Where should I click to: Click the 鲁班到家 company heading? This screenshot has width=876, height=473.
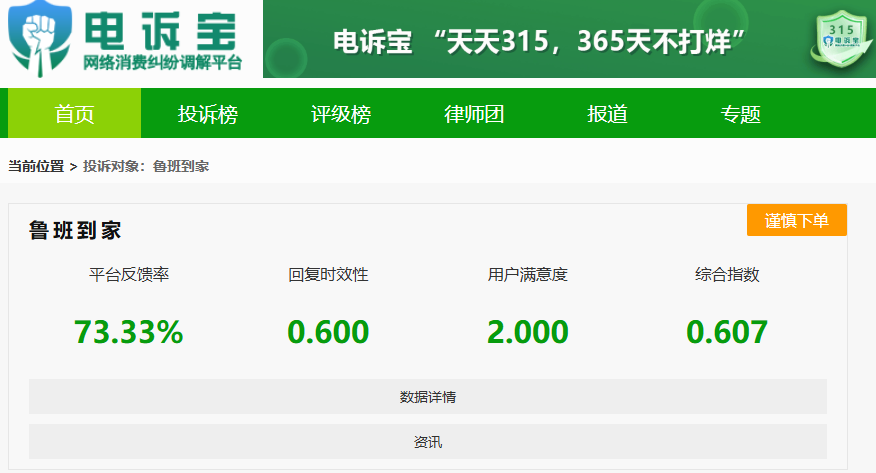click(x=75, y=230)
